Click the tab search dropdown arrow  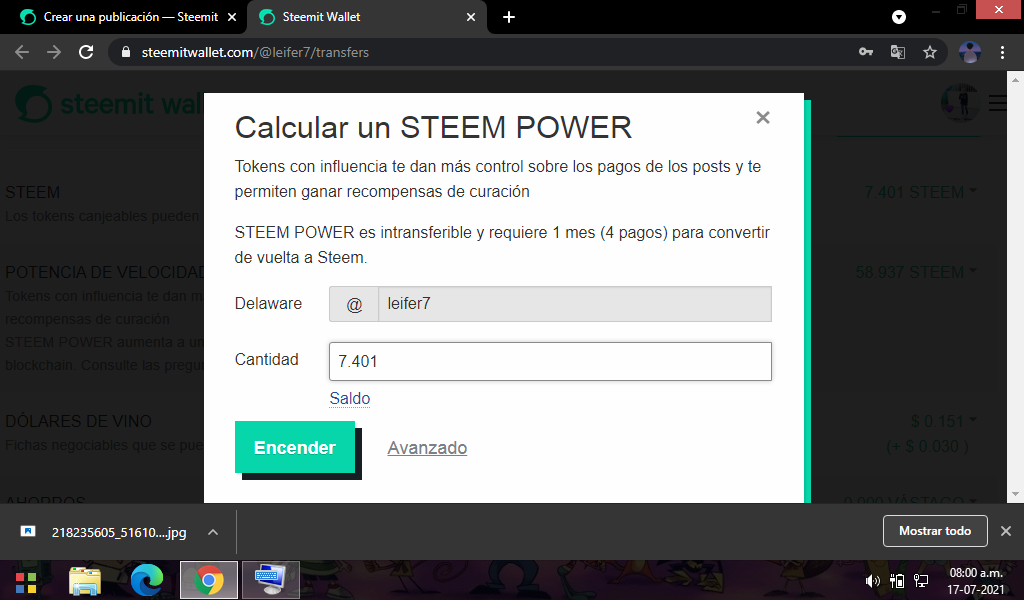899,17
